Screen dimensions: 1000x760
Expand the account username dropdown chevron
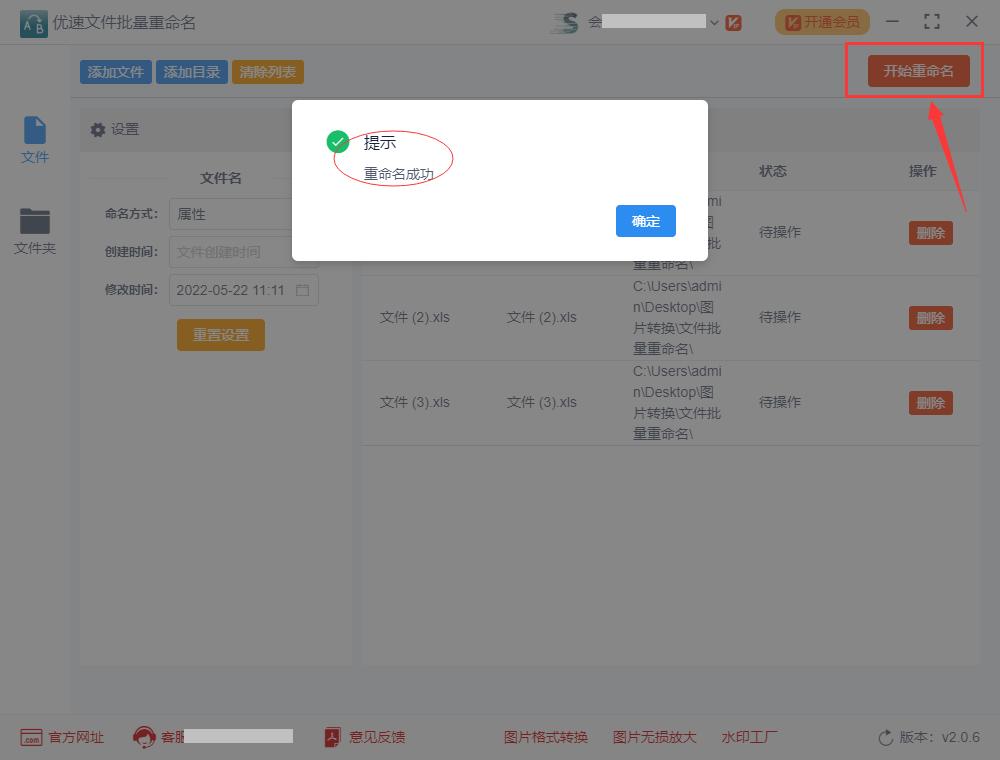714,21
